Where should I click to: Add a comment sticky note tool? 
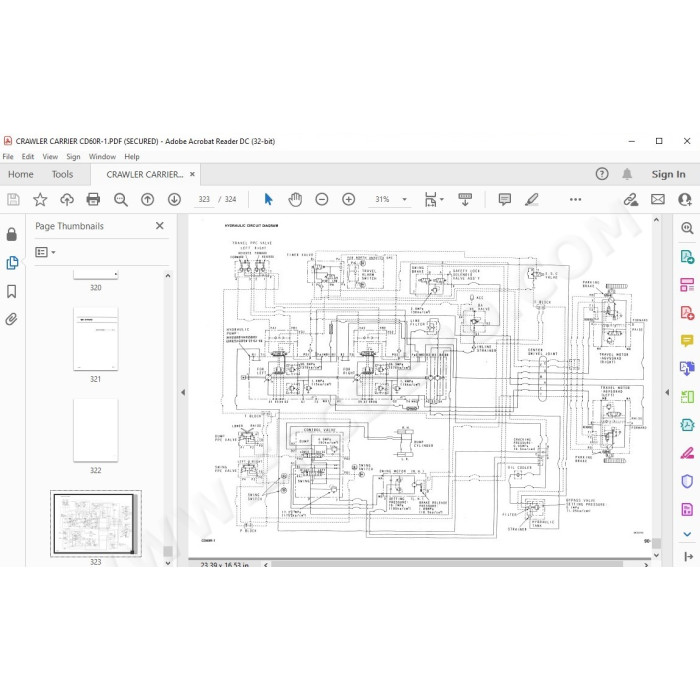pos(504,199)
